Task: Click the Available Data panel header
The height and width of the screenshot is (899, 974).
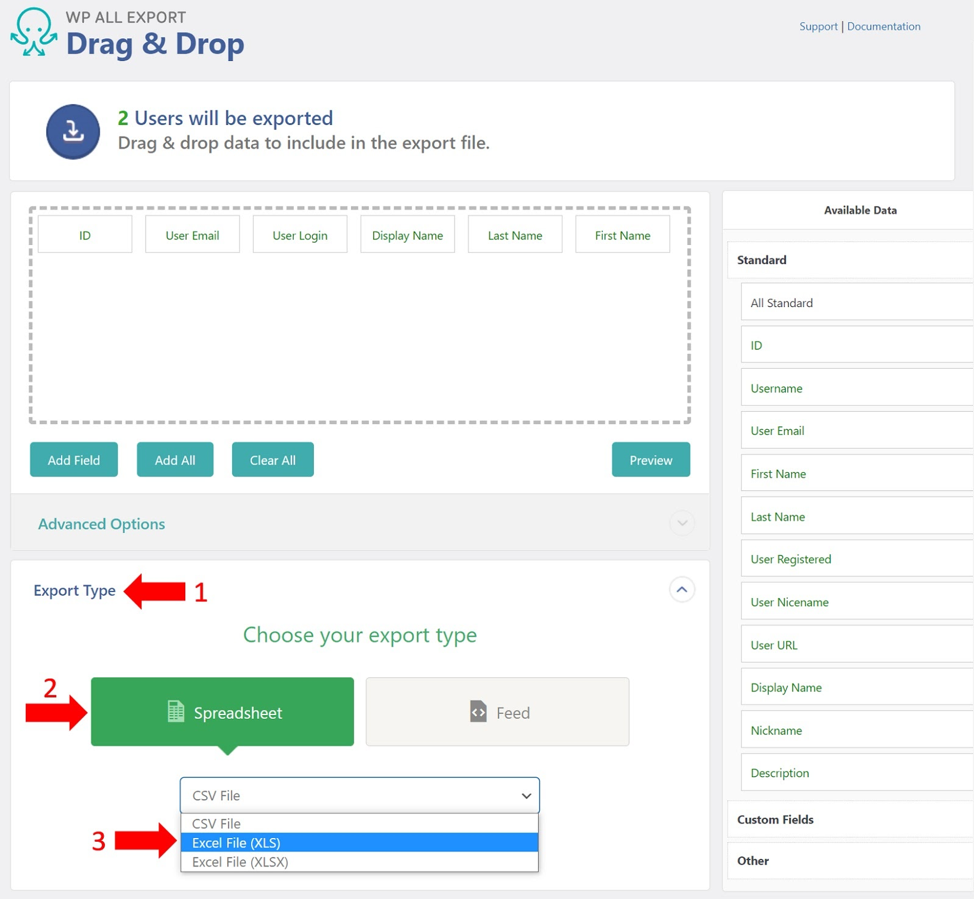Action: [860, 210]
